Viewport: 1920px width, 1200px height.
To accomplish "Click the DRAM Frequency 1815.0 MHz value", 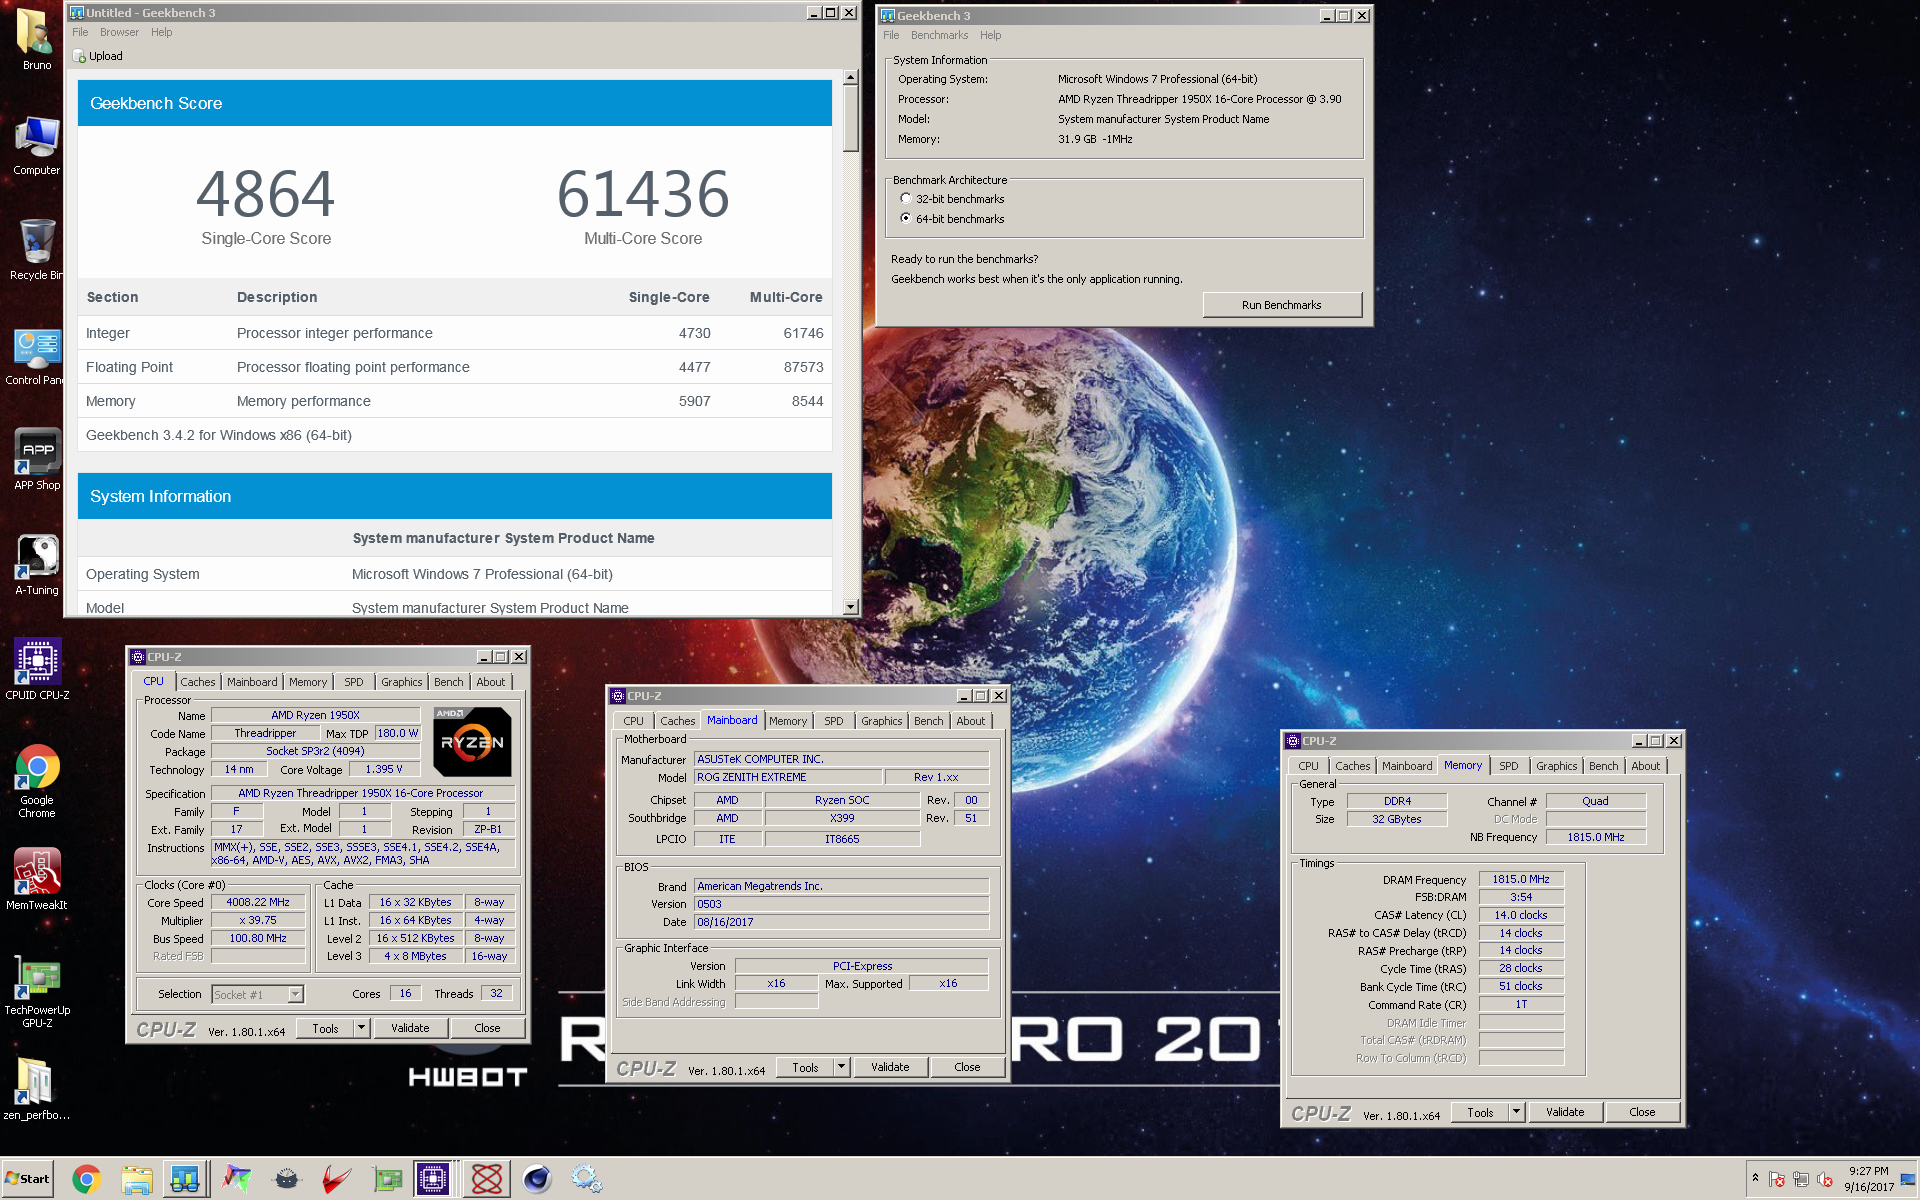I will click(x=1520, y=879).
